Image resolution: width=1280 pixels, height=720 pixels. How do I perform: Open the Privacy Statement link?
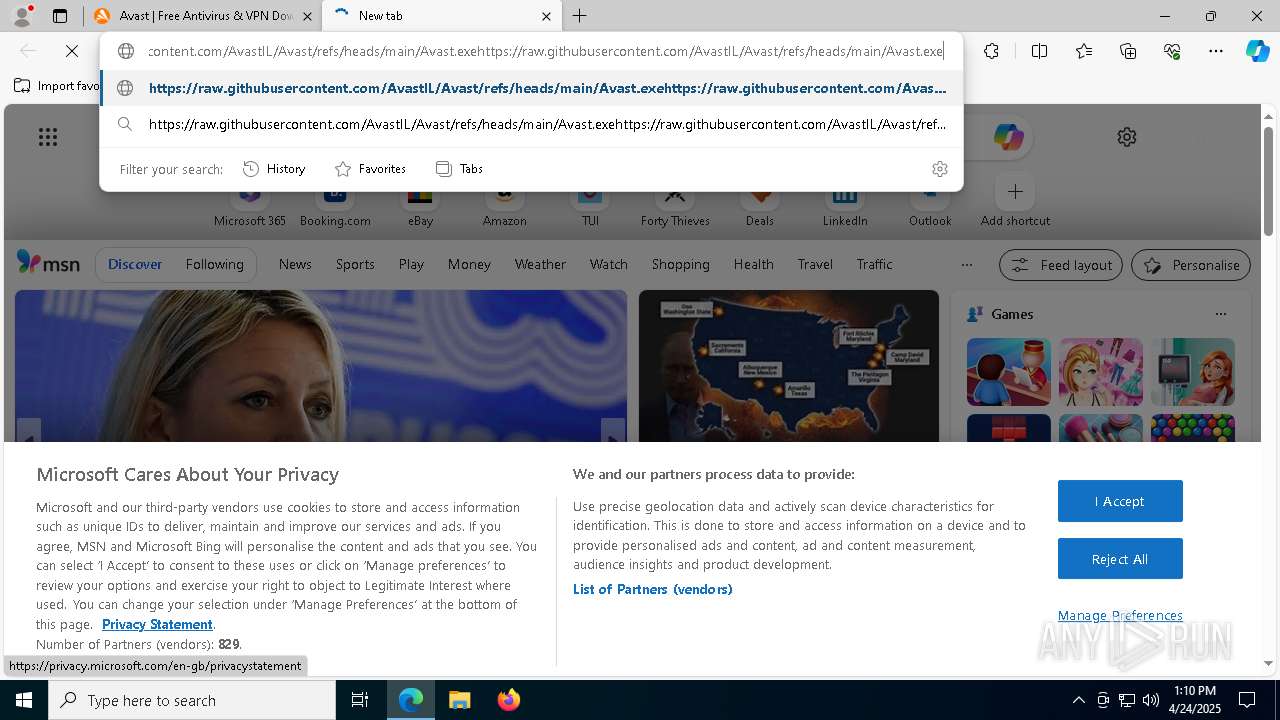(x=157, y=624)
